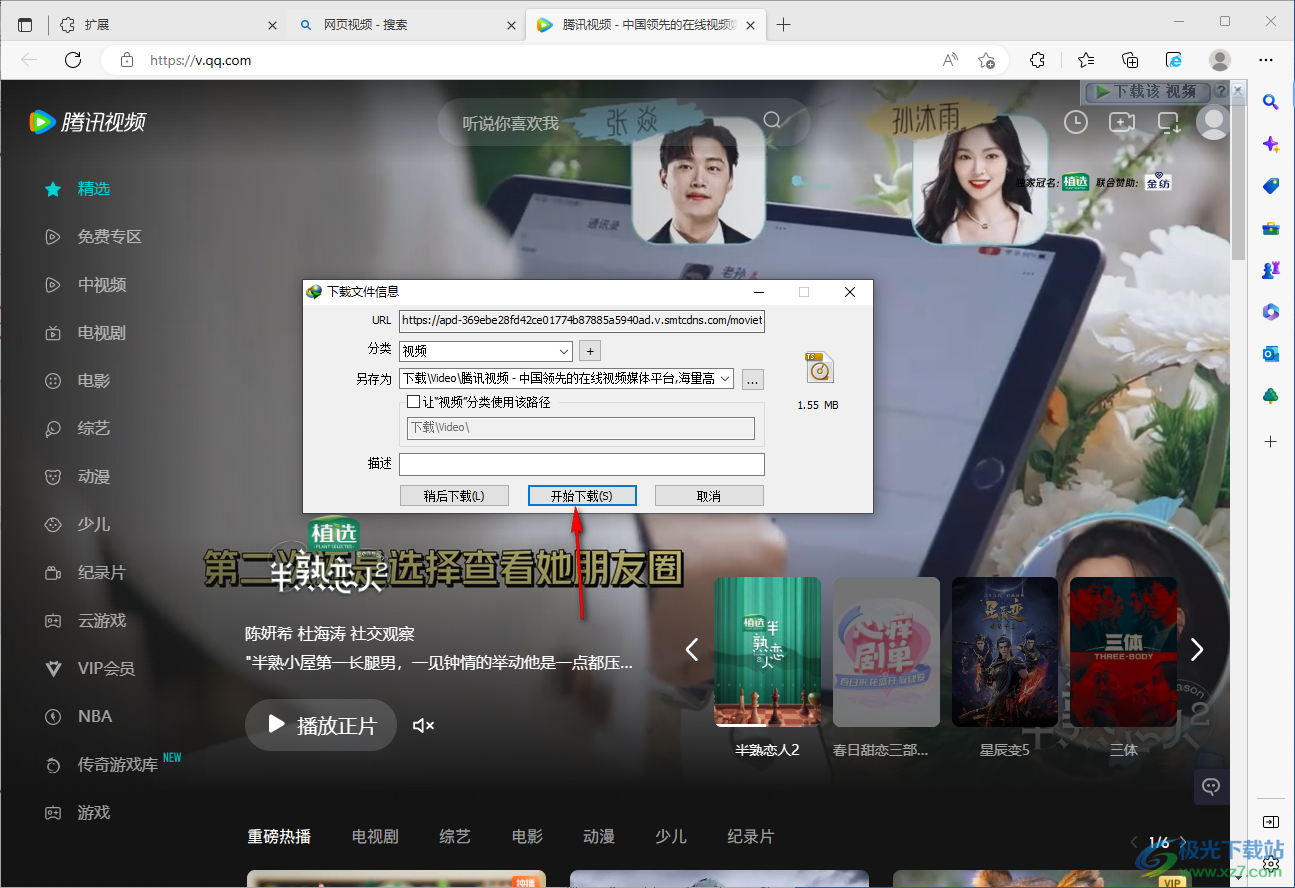Expand the 另存为 save path dropdown
The height and width of the screenshot is (888, 1295).
(x=725, y=379)
